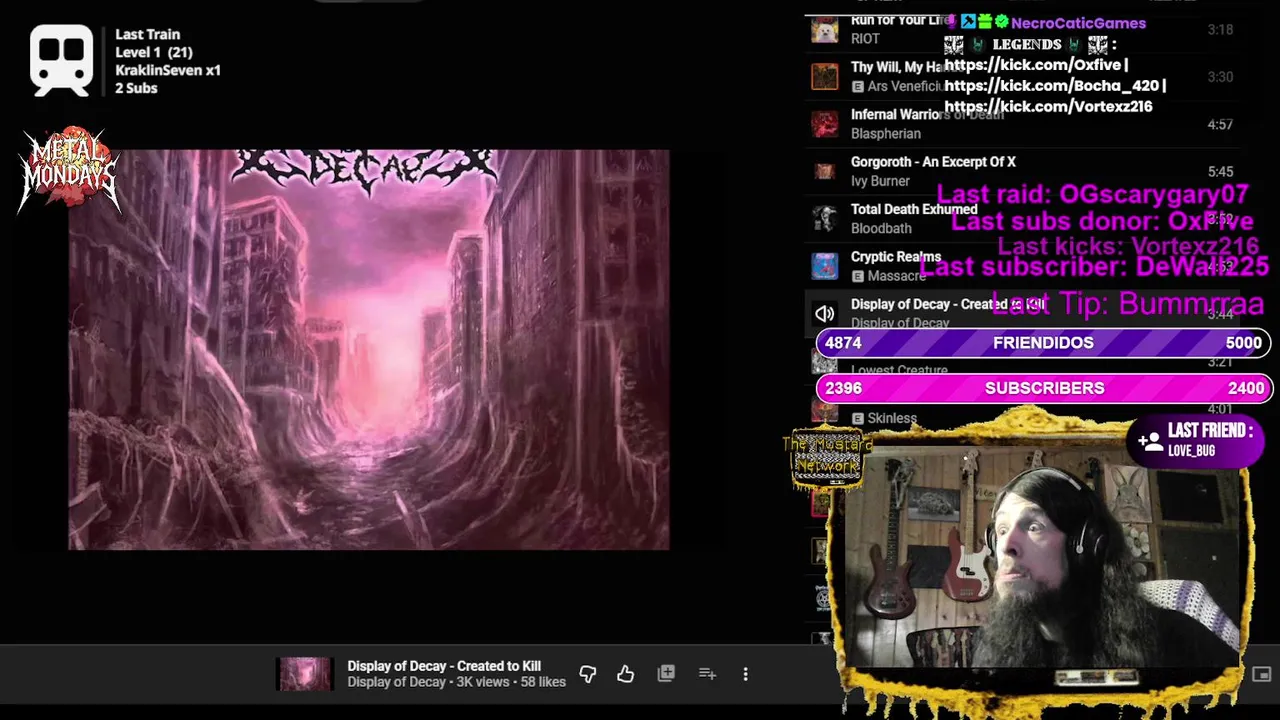Play Infernal Warriors of Death track

(x=927, y=115)
